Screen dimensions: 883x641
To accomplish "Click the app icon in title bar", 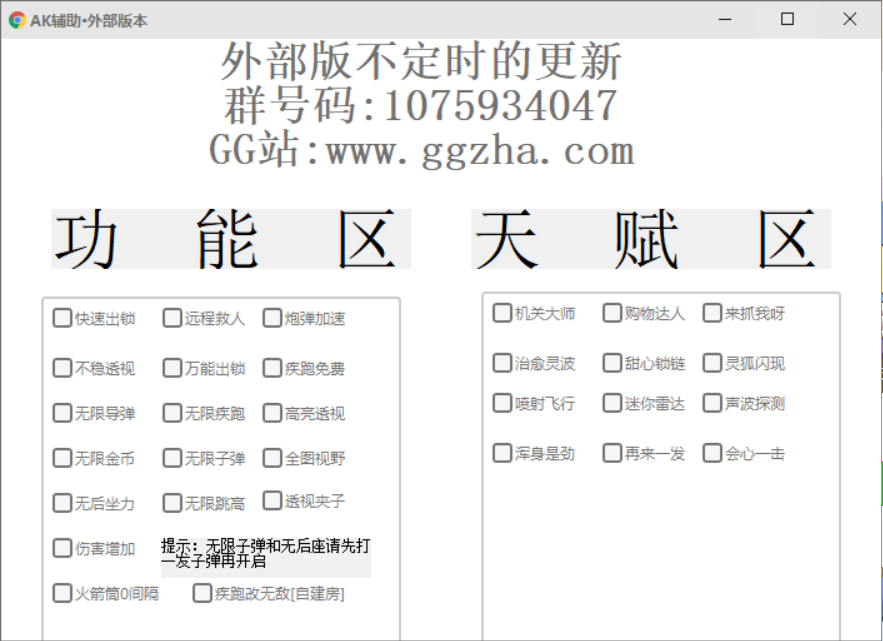I will pos(17,20).
